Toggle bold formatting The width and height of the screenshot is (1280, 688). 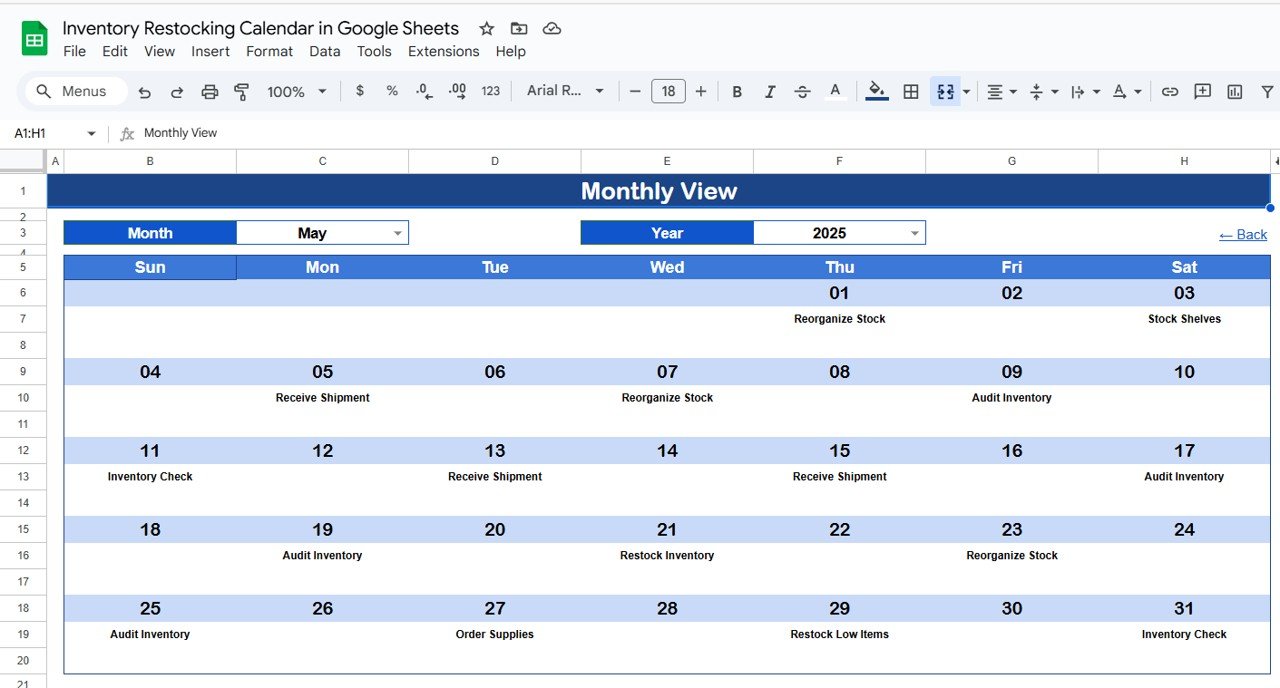click(737, 91)
